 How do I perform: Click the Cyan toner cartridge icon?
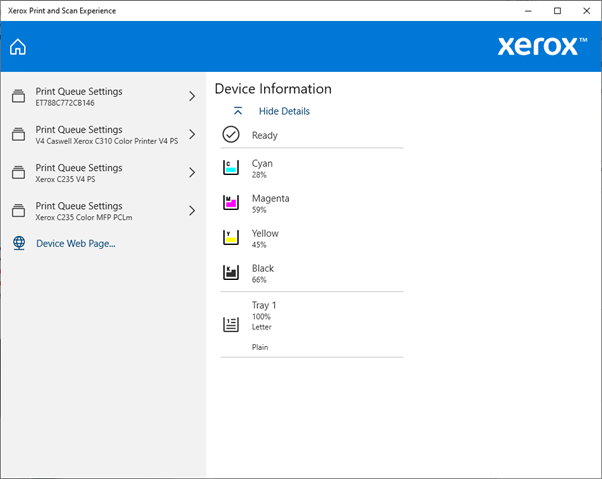[231, 167]
